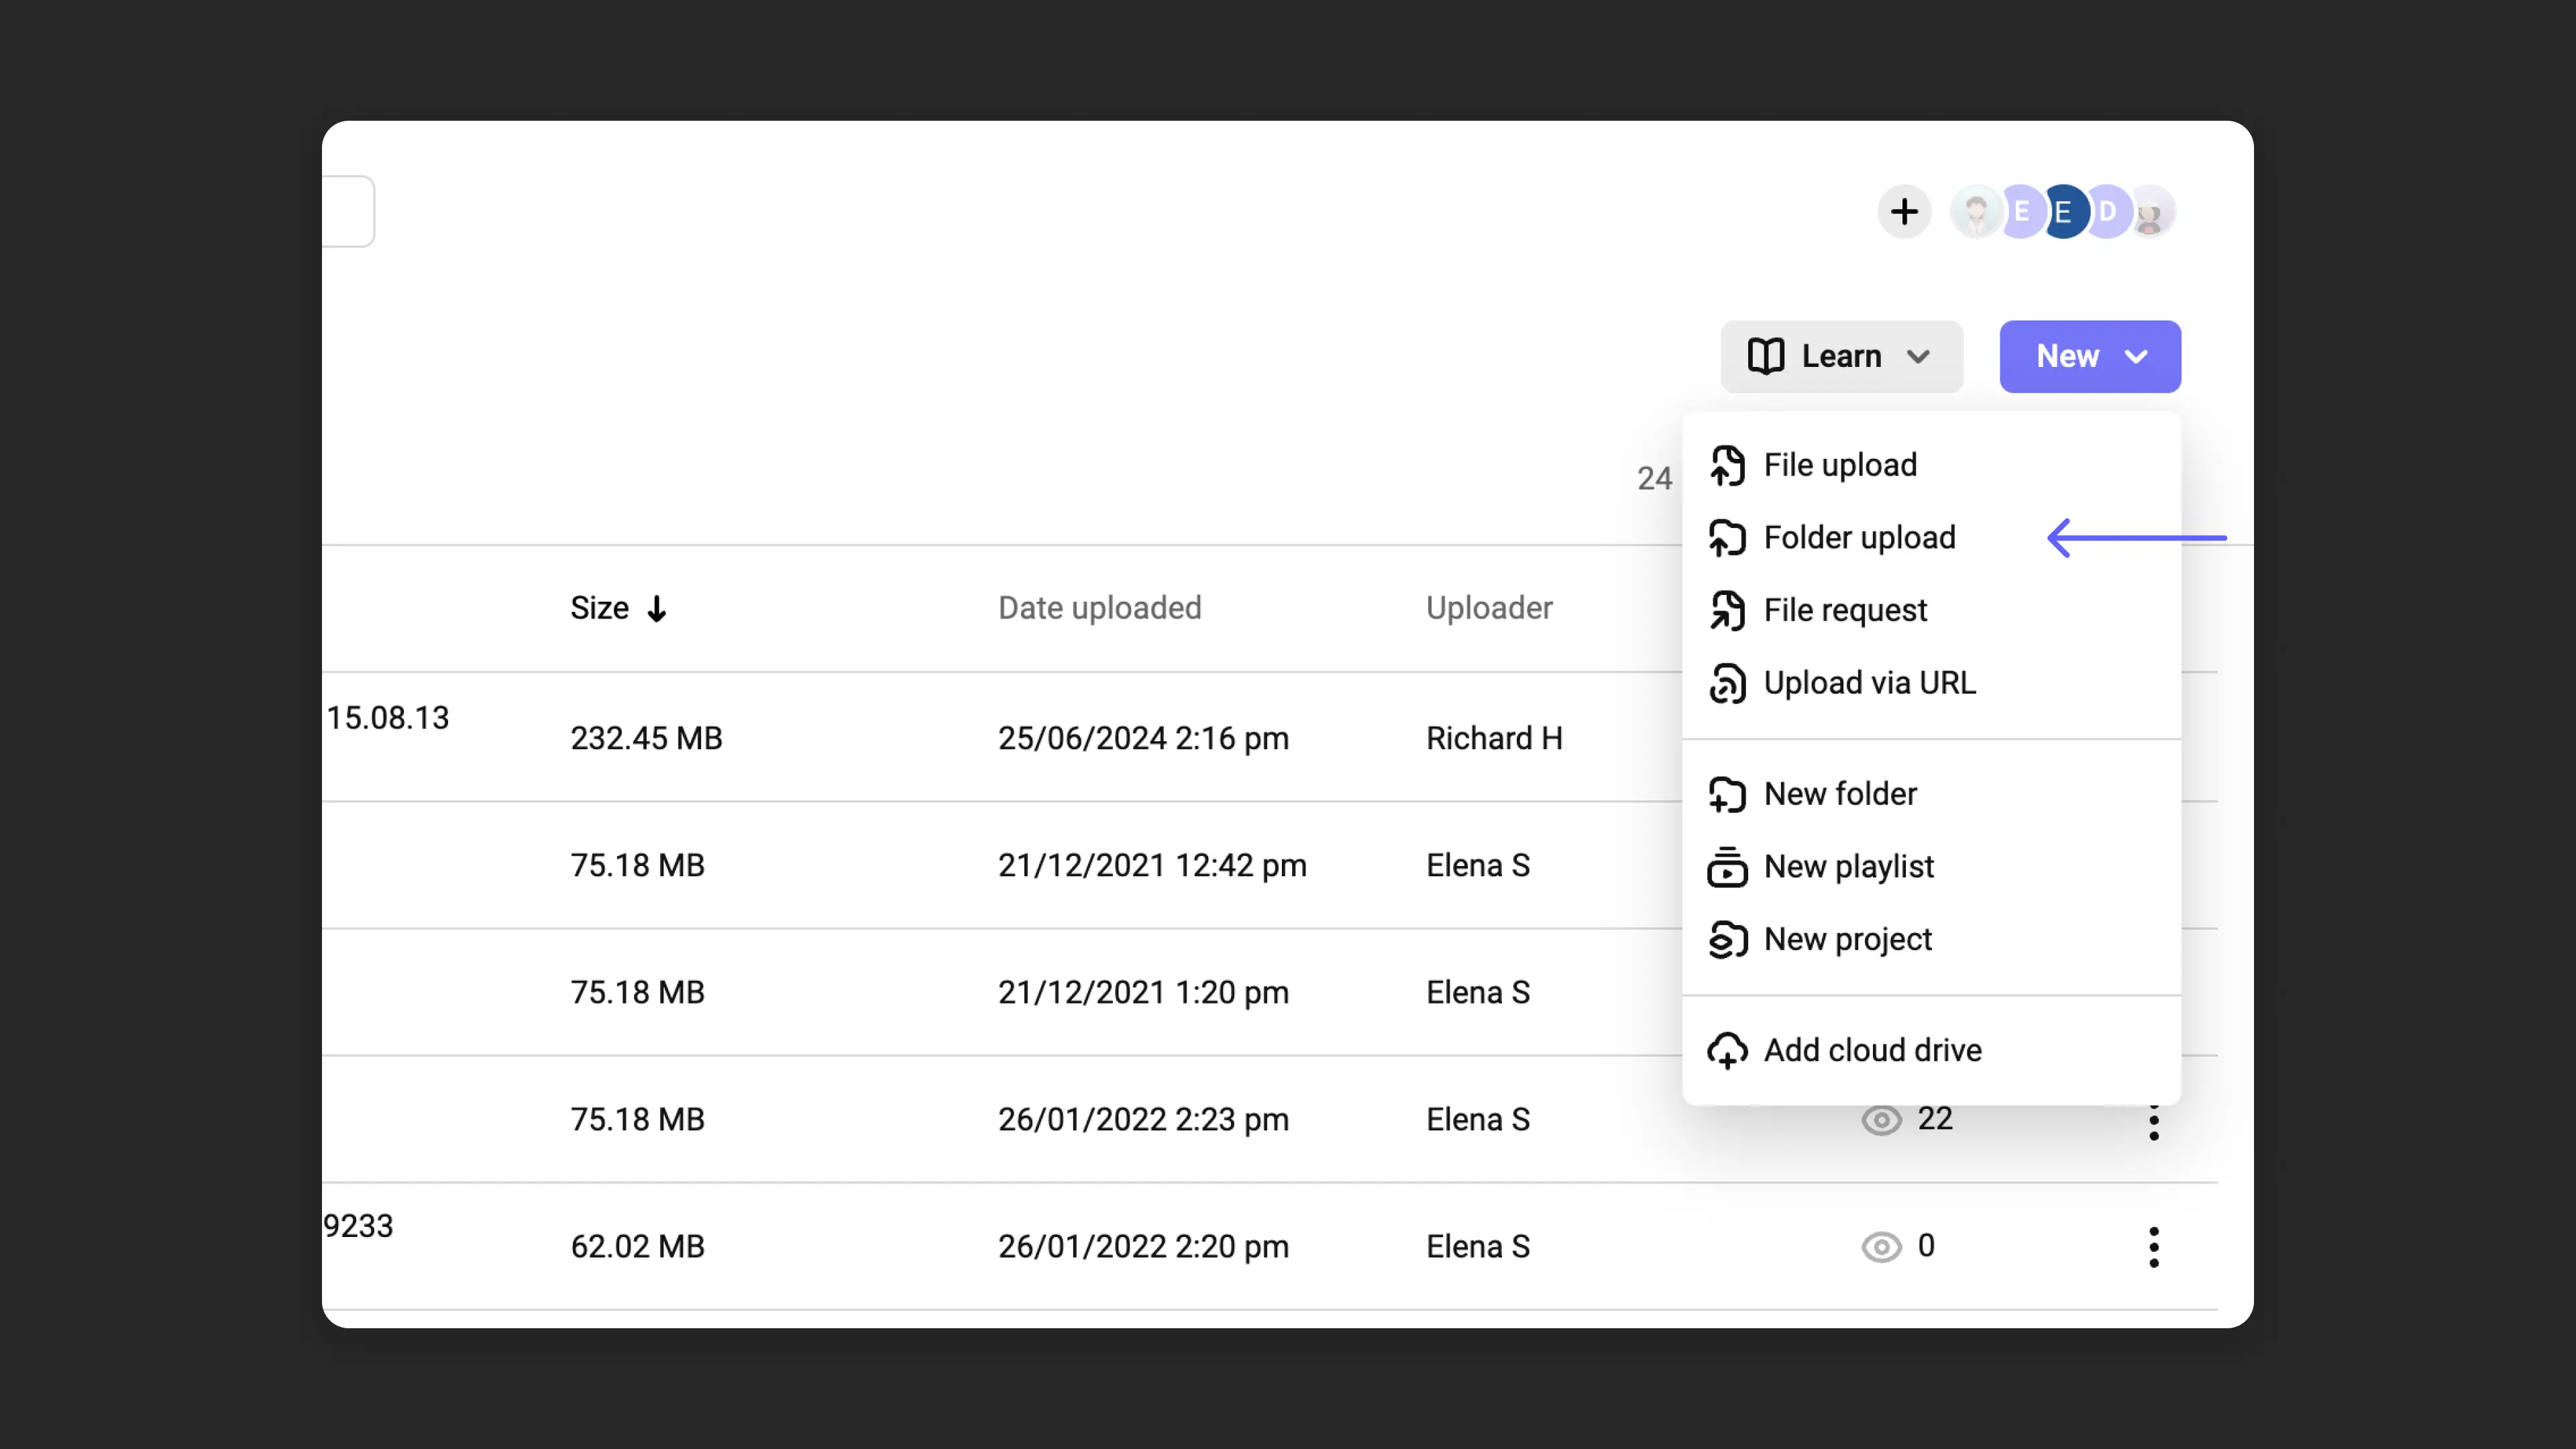Choose Add cloud drive option

tap(1931, 1051)
